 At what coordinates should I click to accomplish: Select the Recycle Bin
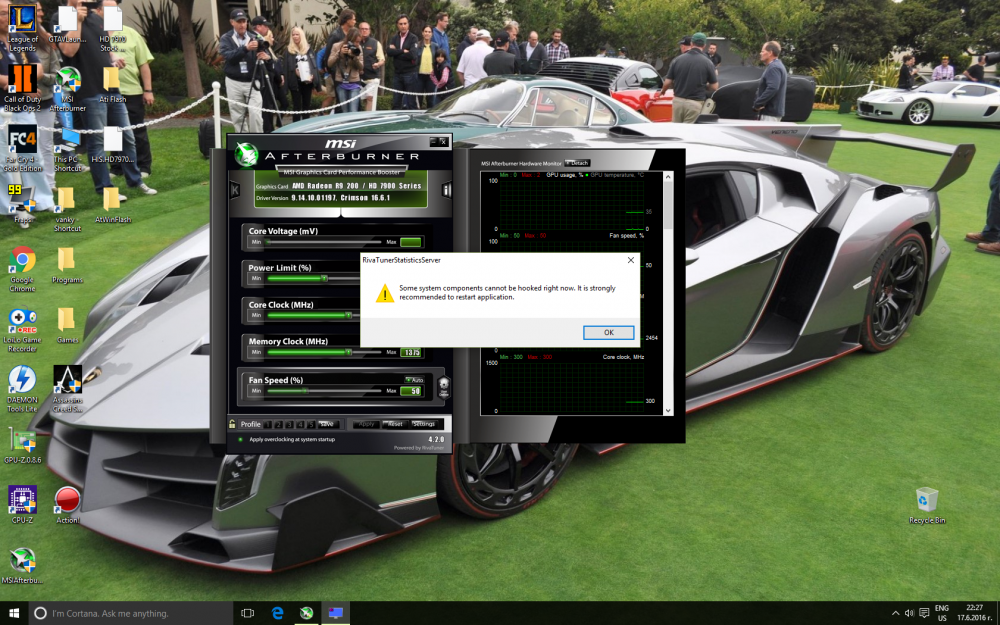927,506
